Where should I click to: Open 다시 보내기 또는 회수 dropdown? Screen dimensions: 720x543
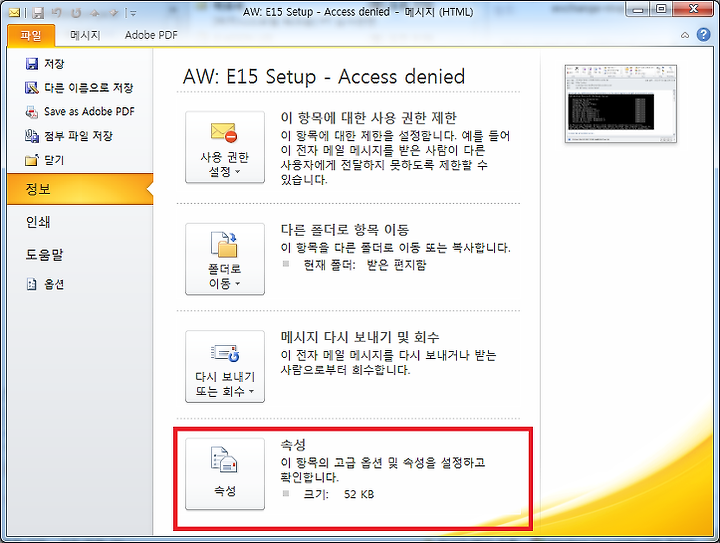[x=225, y=367]
